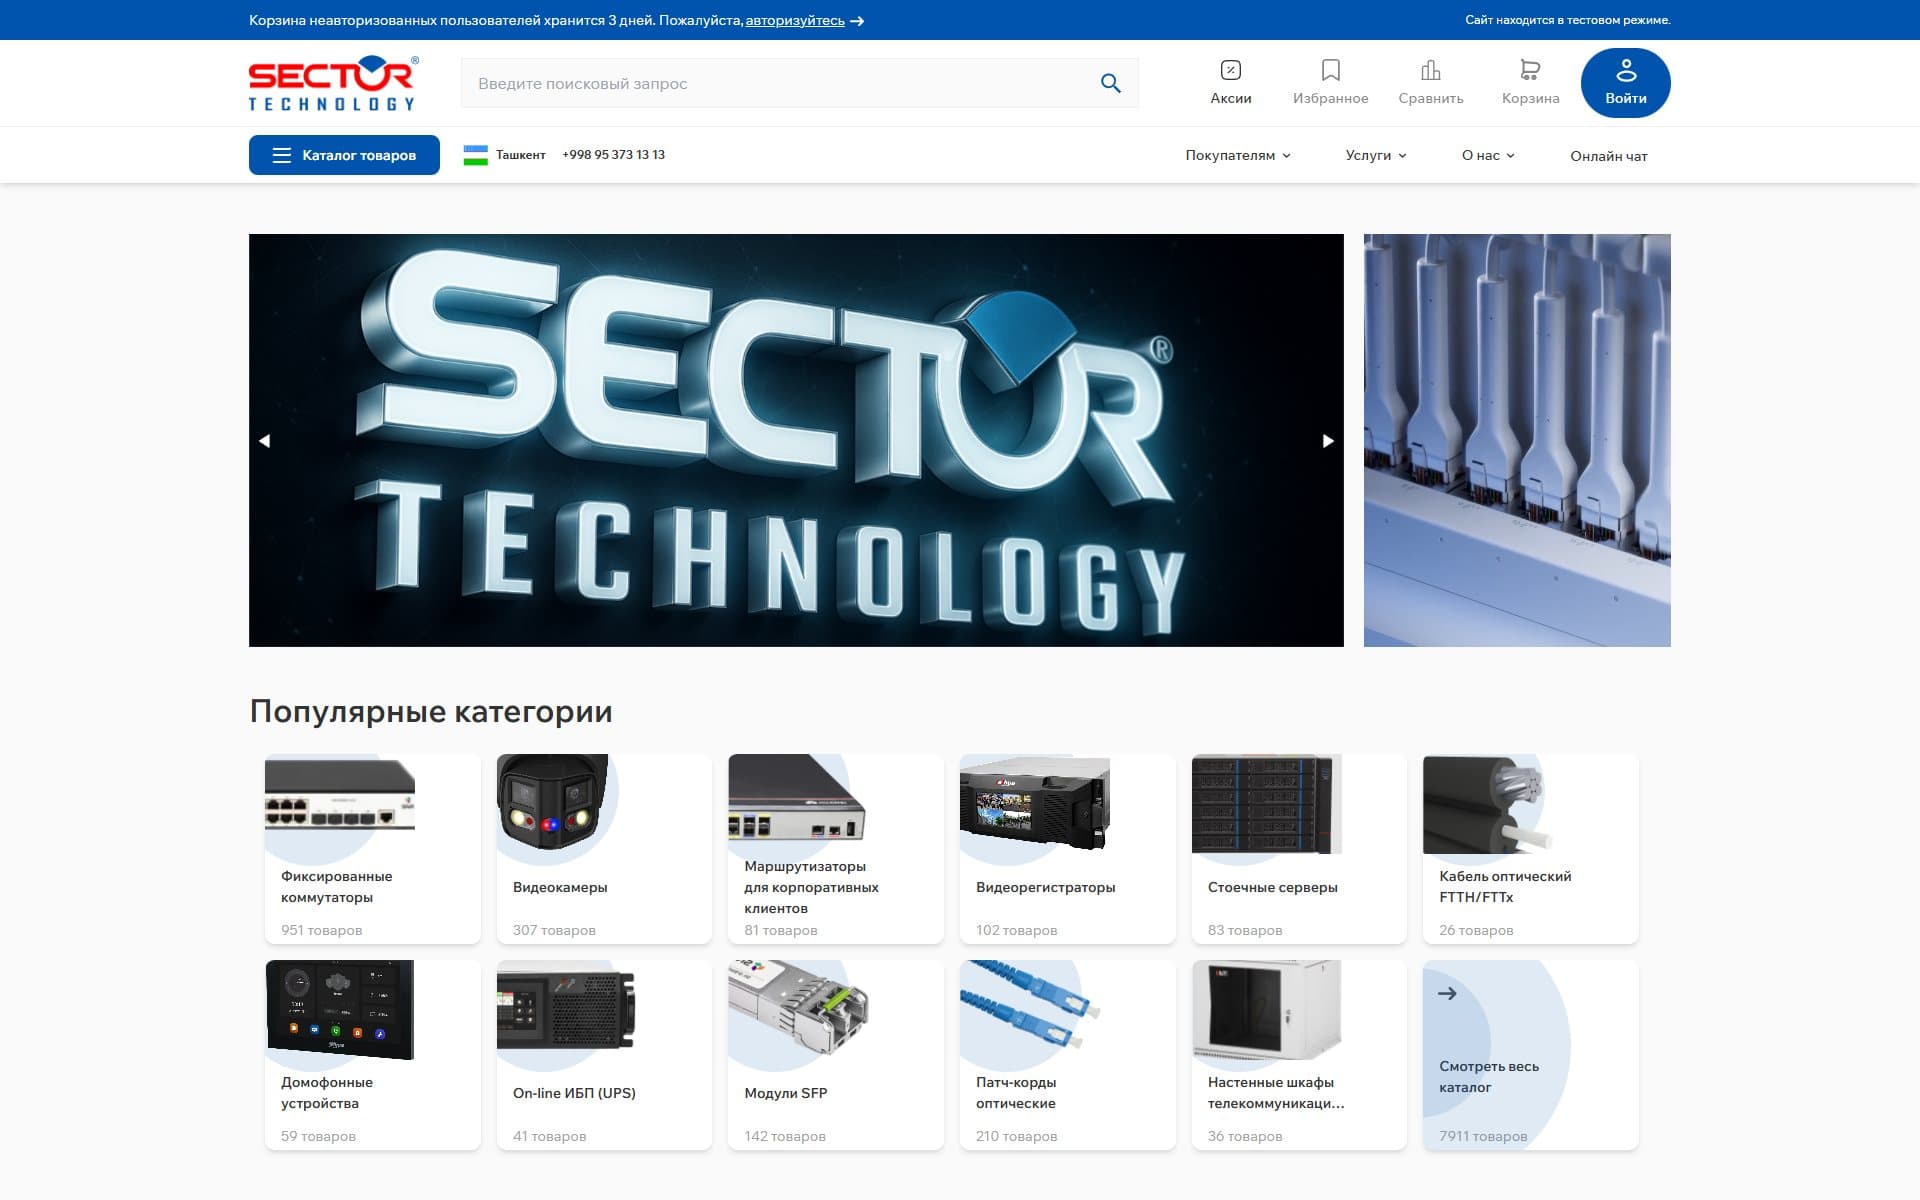Open Патч-корды оптические category card
This screenshot has height=1200, width=1920.
click(1068, 1055)
